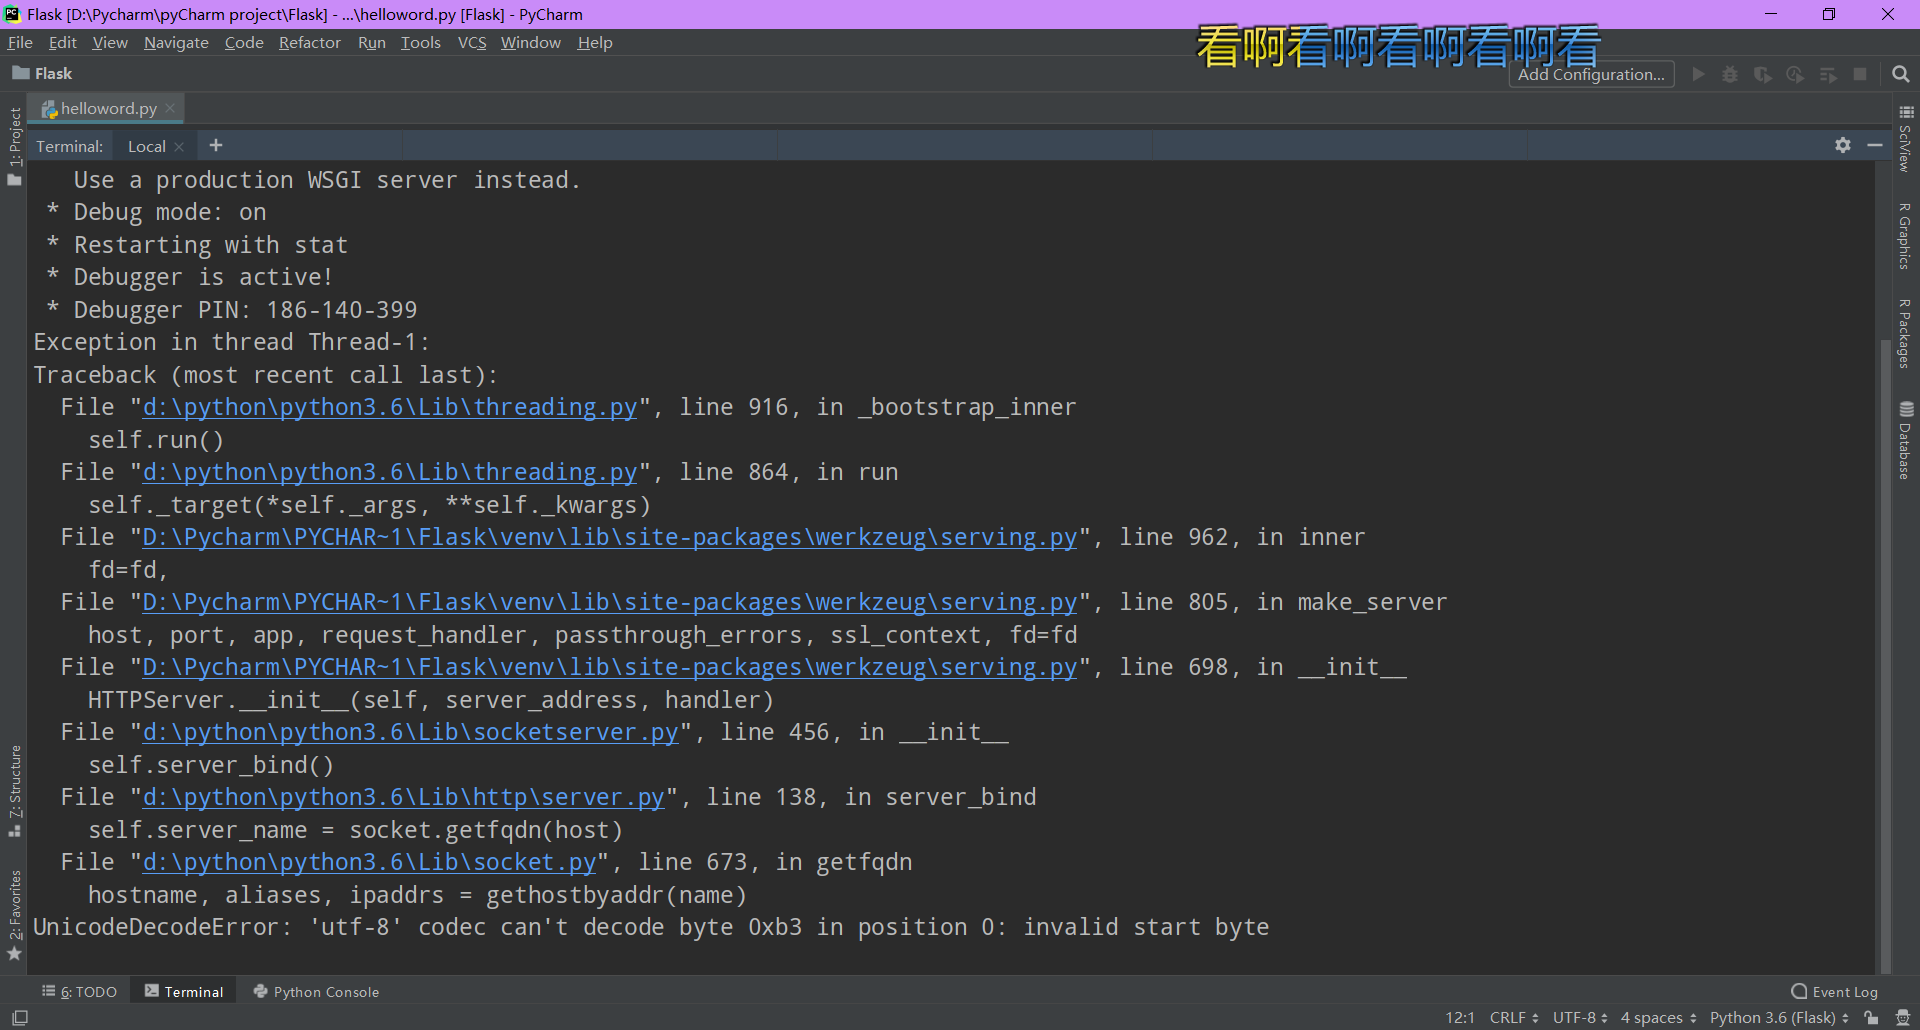Click Add Configuration button
Image resolution: width=1920 pixels, height=1030 pixels.
point(1591,74)
